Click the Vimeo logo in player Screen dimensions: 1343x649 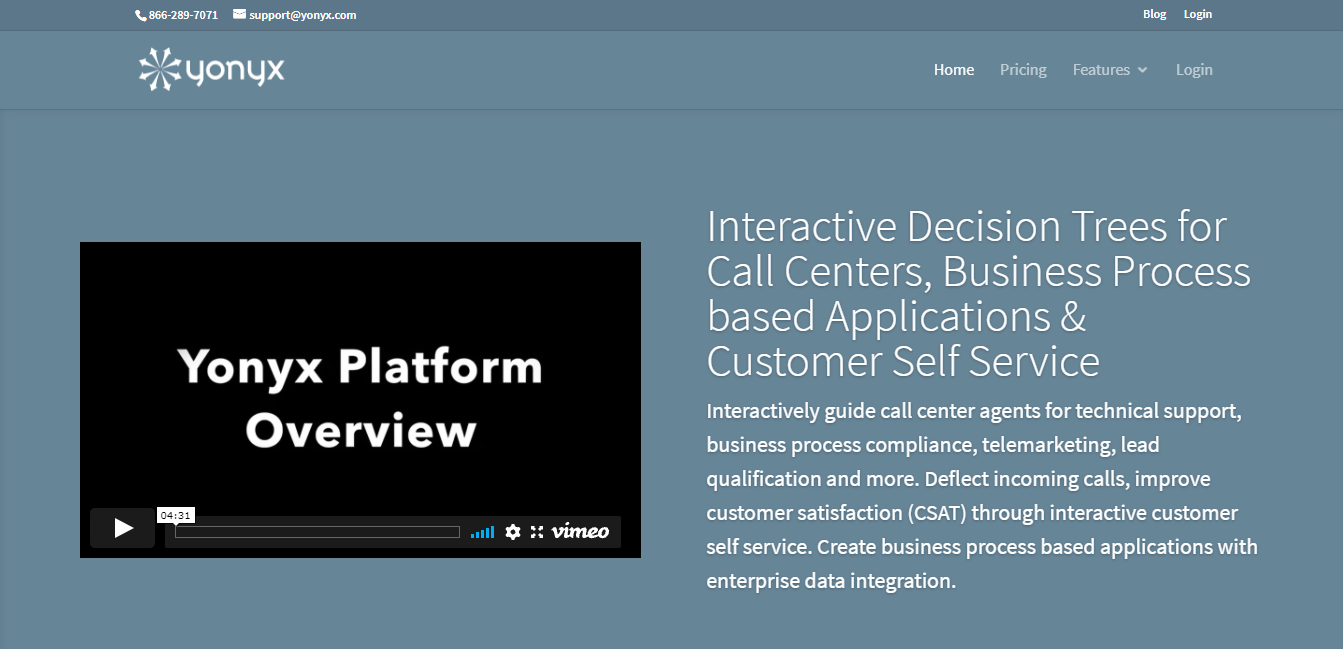pos(580,531)
